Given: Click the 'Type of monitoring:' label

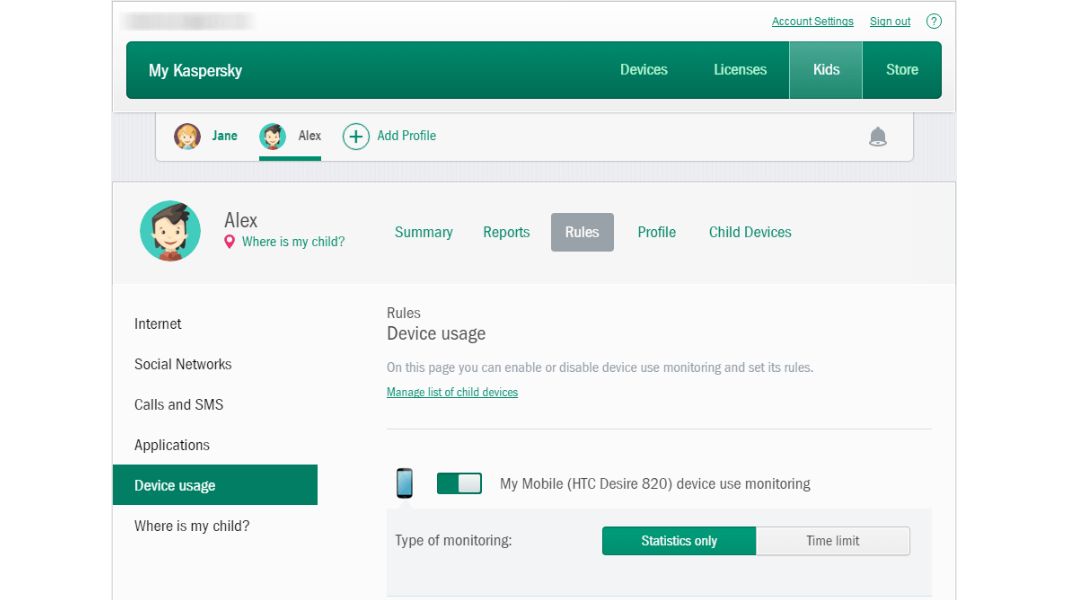Looking at the screenshot, I should pyautogui.click(x=454, y=541).
